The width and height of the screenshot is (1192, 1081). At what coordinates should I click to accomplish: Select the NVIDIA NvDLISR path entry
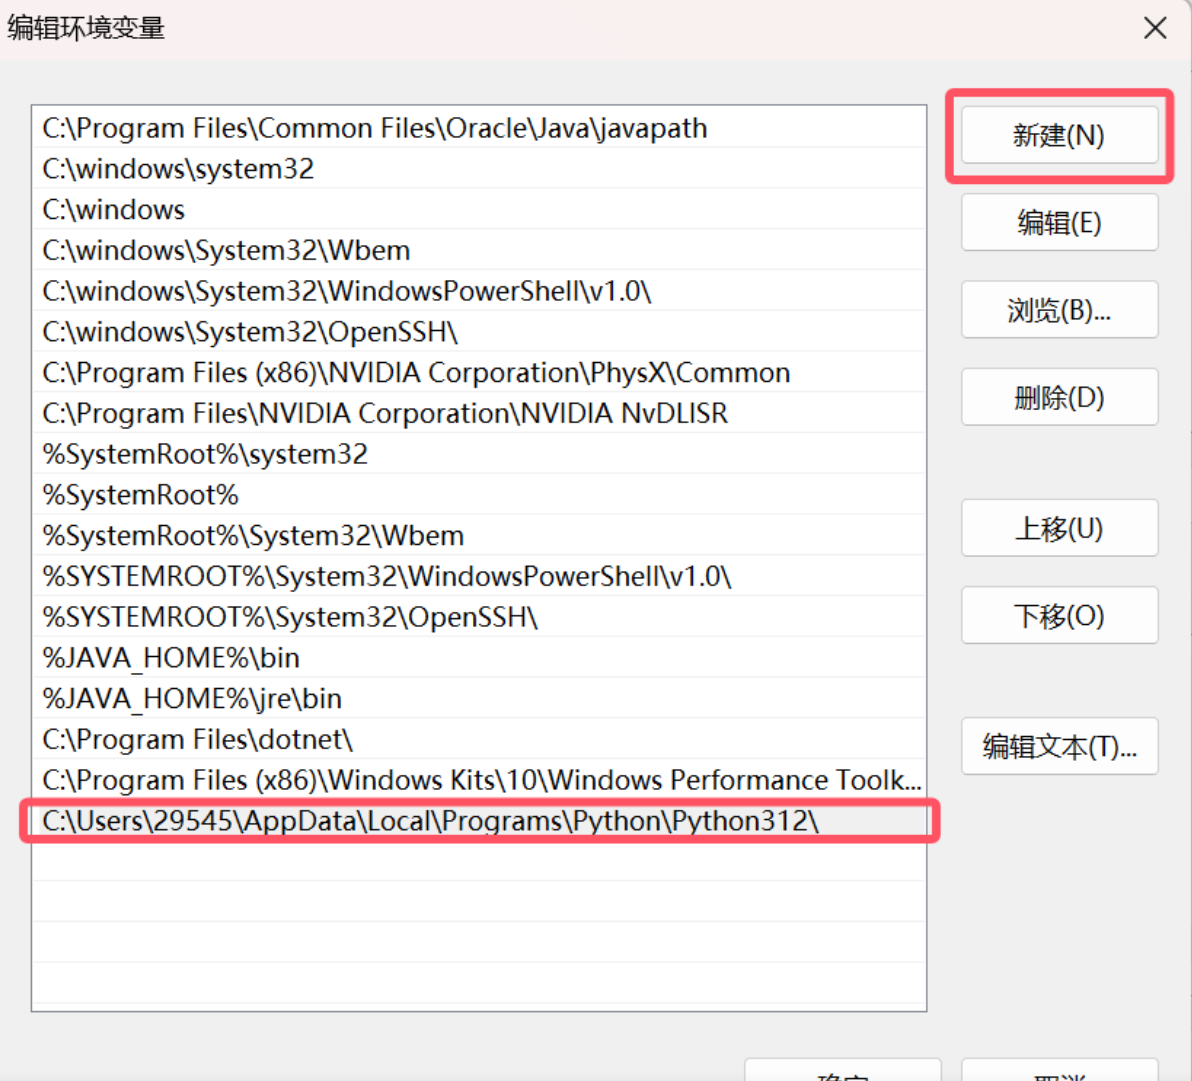coord(385,414)
